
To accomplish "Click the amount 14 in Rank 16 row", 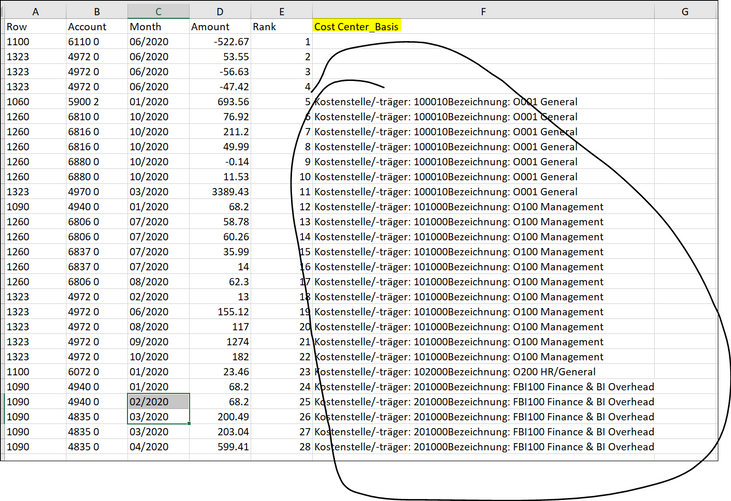I will point(220,267).
